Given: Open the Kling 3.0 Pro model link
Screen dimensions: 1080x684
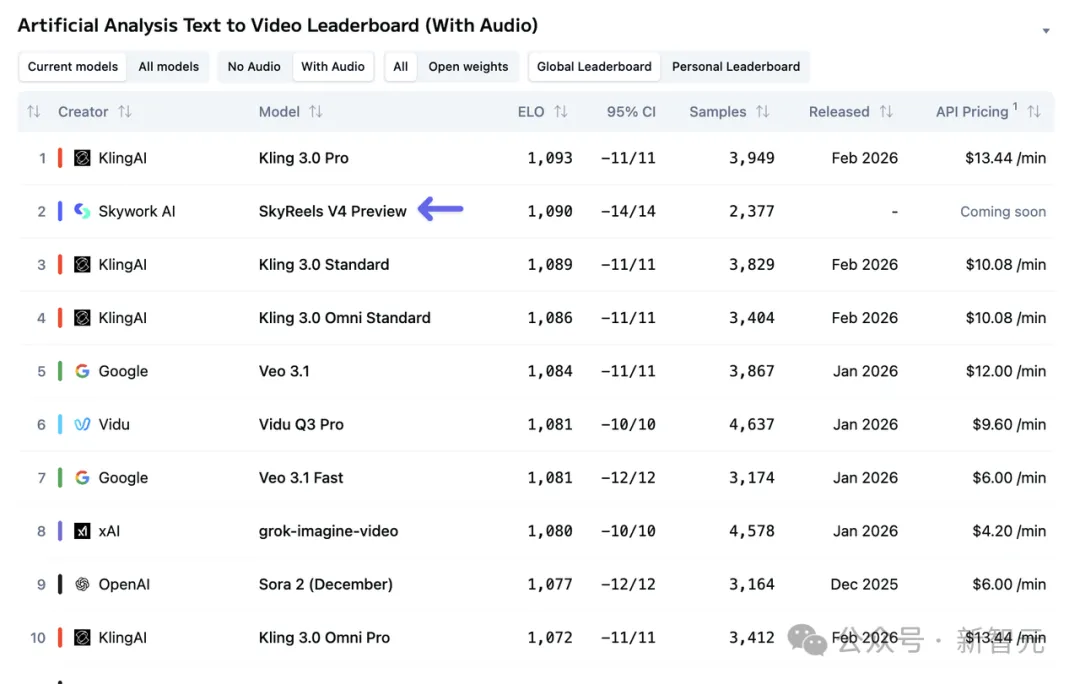Looking at the screenshot, I should click(x=304, y=158).
